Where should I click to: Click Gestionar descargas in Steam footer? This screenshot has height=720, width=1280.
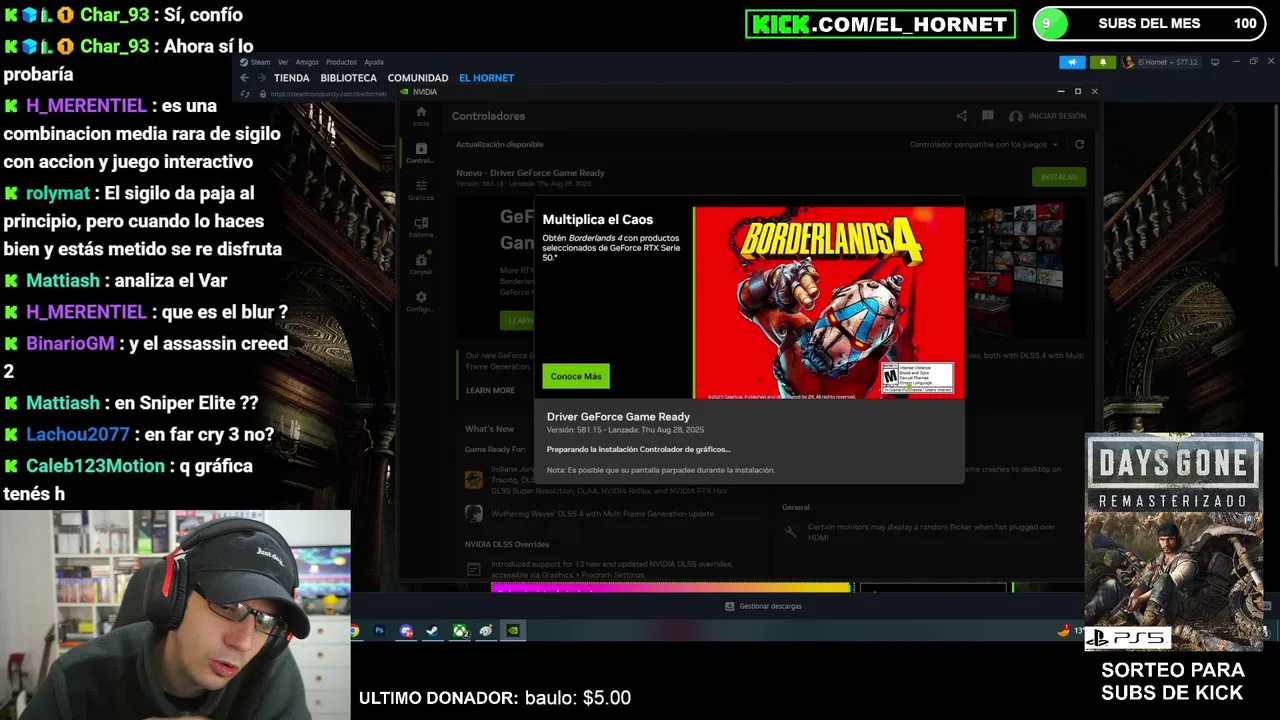(x=763, y=606)
